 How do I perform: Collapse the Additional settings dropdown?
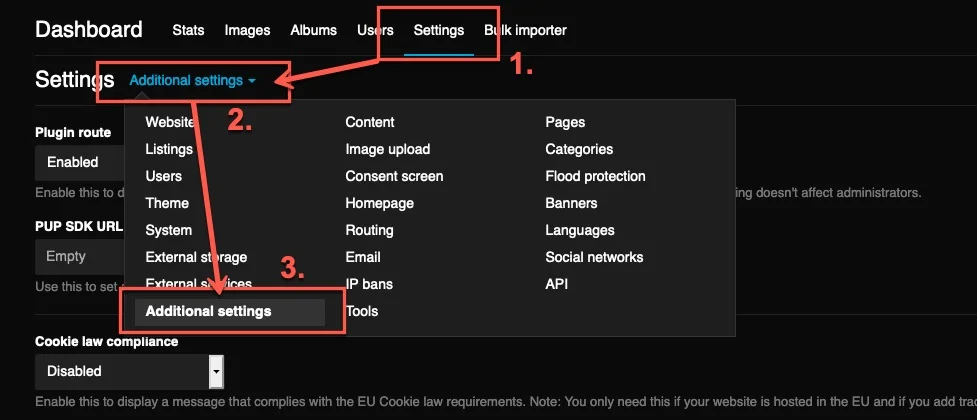[x=193, y=80]
